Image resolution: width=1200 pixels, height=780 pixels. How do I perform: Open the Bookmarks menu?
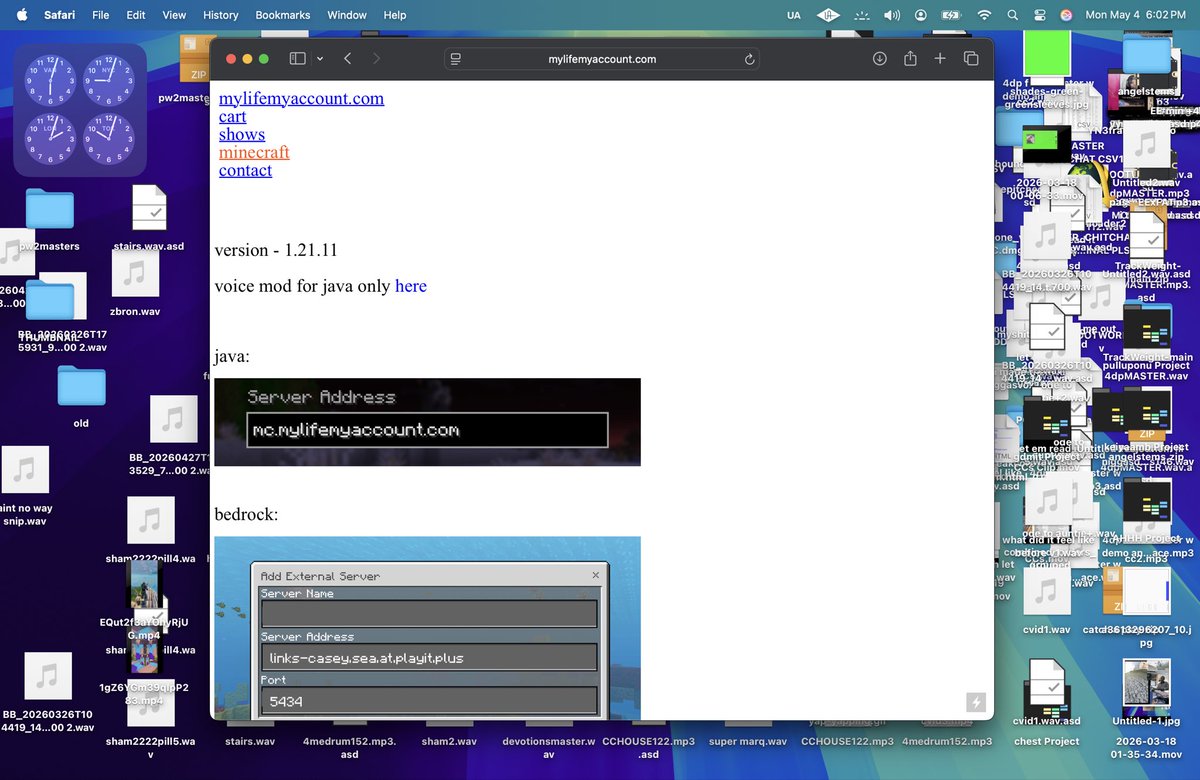tap(283, 15)
